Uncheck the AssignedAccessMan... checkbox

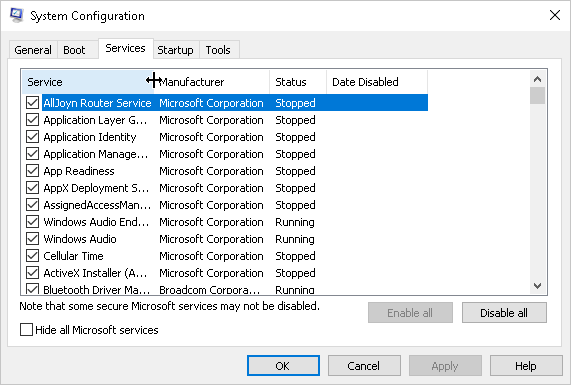coord(32,205)
